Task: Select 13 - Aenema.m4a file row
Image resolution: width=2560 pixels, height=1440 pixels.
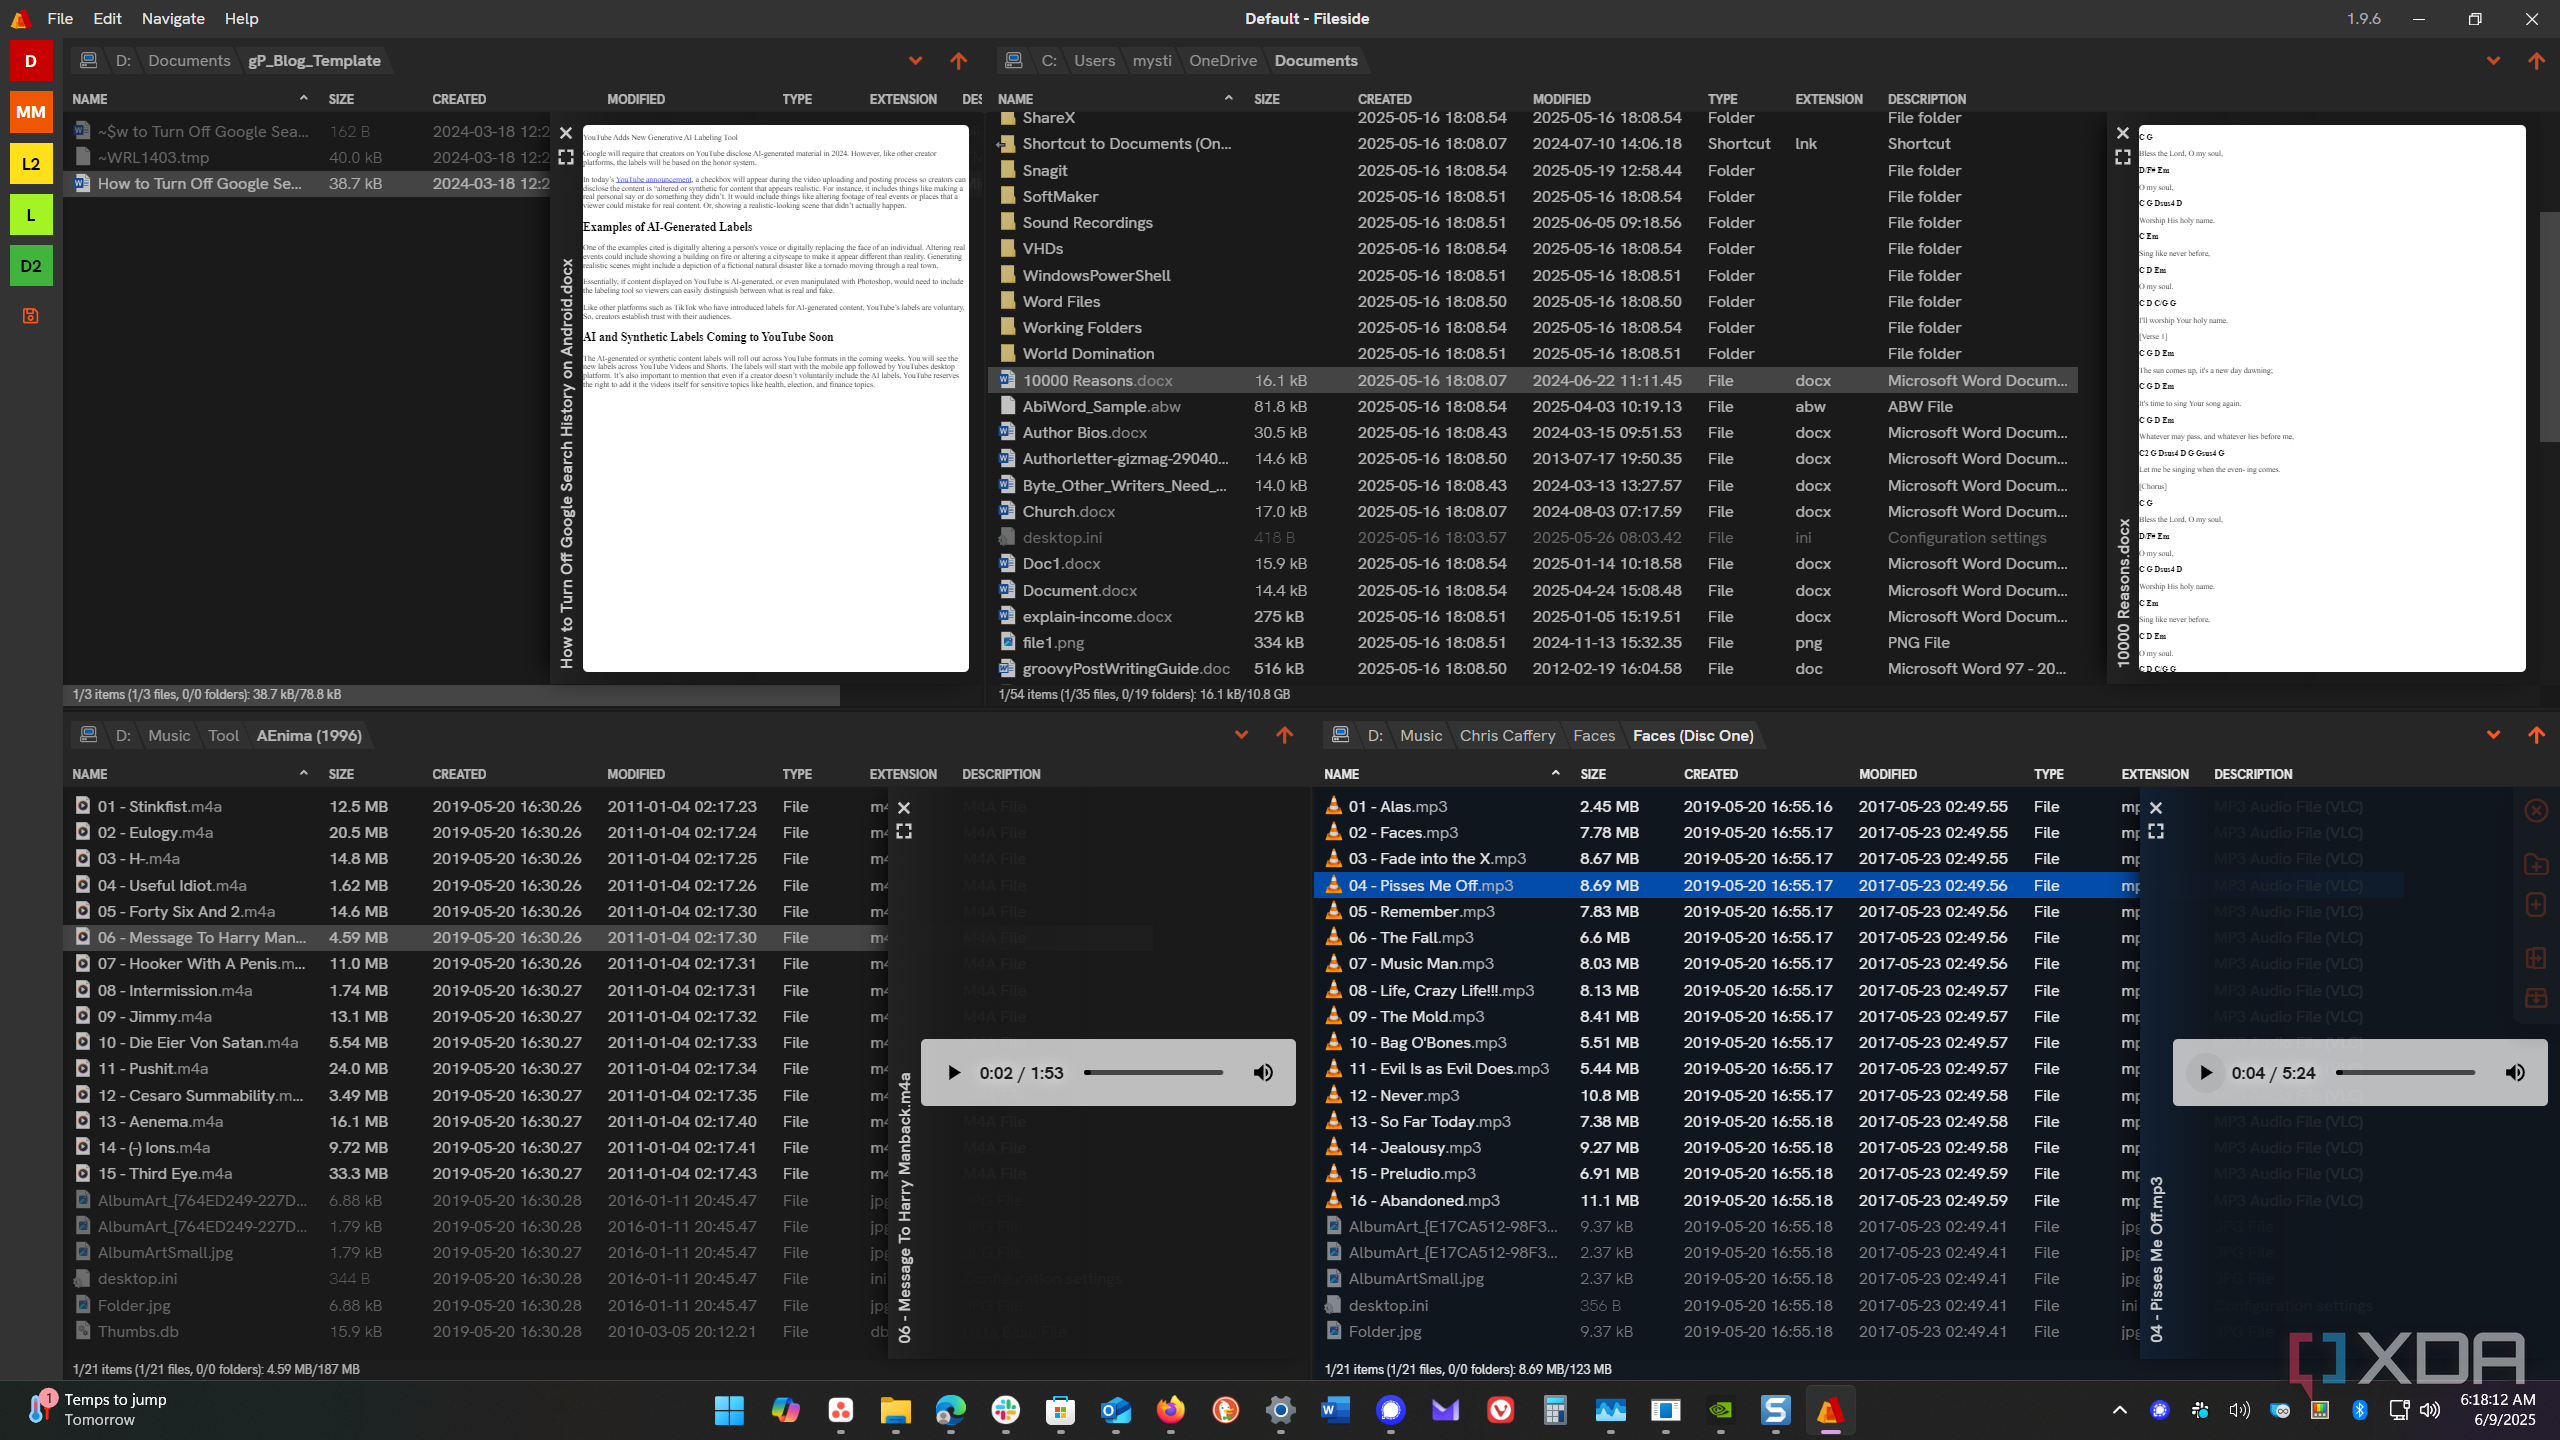Action: pos(475,1122)
